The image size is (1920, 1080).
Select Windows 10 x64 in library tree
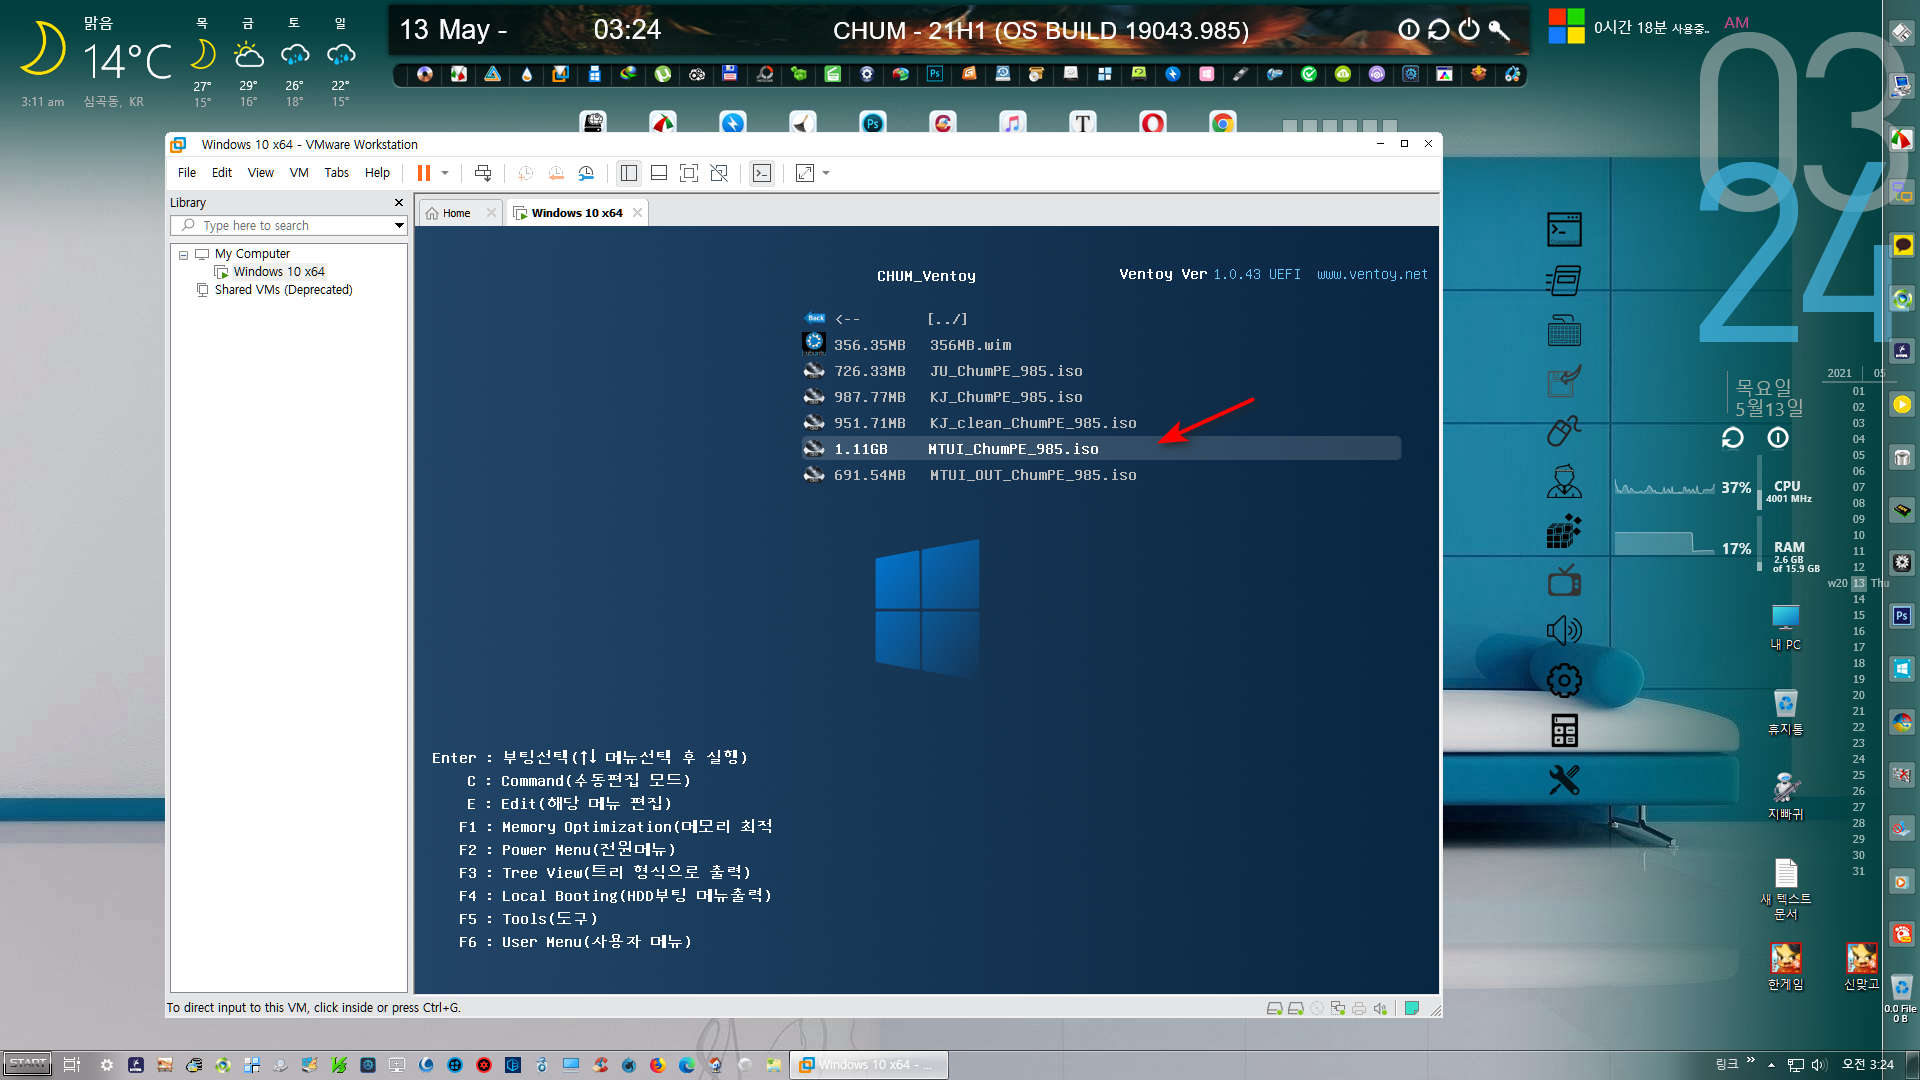pos(279,272)
